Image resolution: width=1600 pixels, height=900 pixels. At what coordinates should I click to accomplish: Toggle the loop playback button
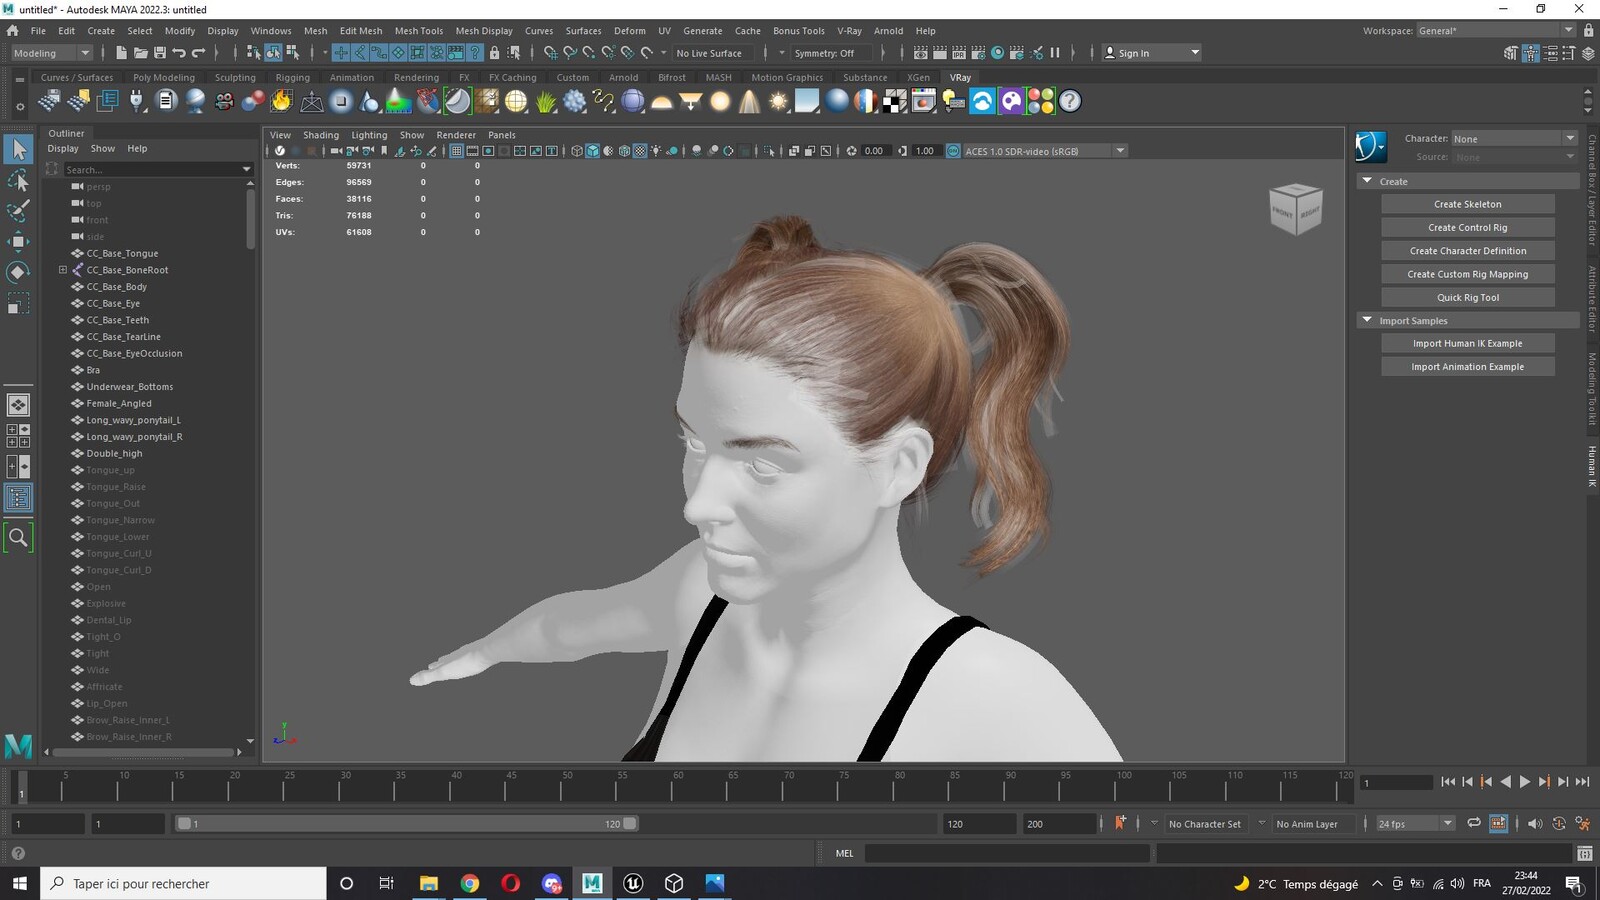[1474, 823]
